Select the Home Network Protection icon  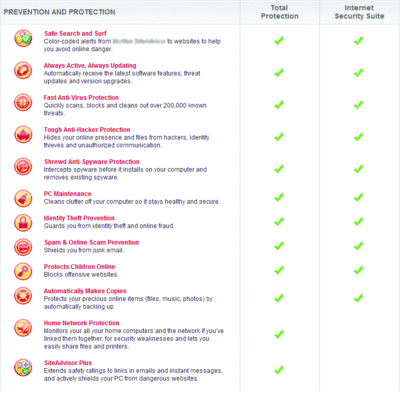(x=23, y=328)
